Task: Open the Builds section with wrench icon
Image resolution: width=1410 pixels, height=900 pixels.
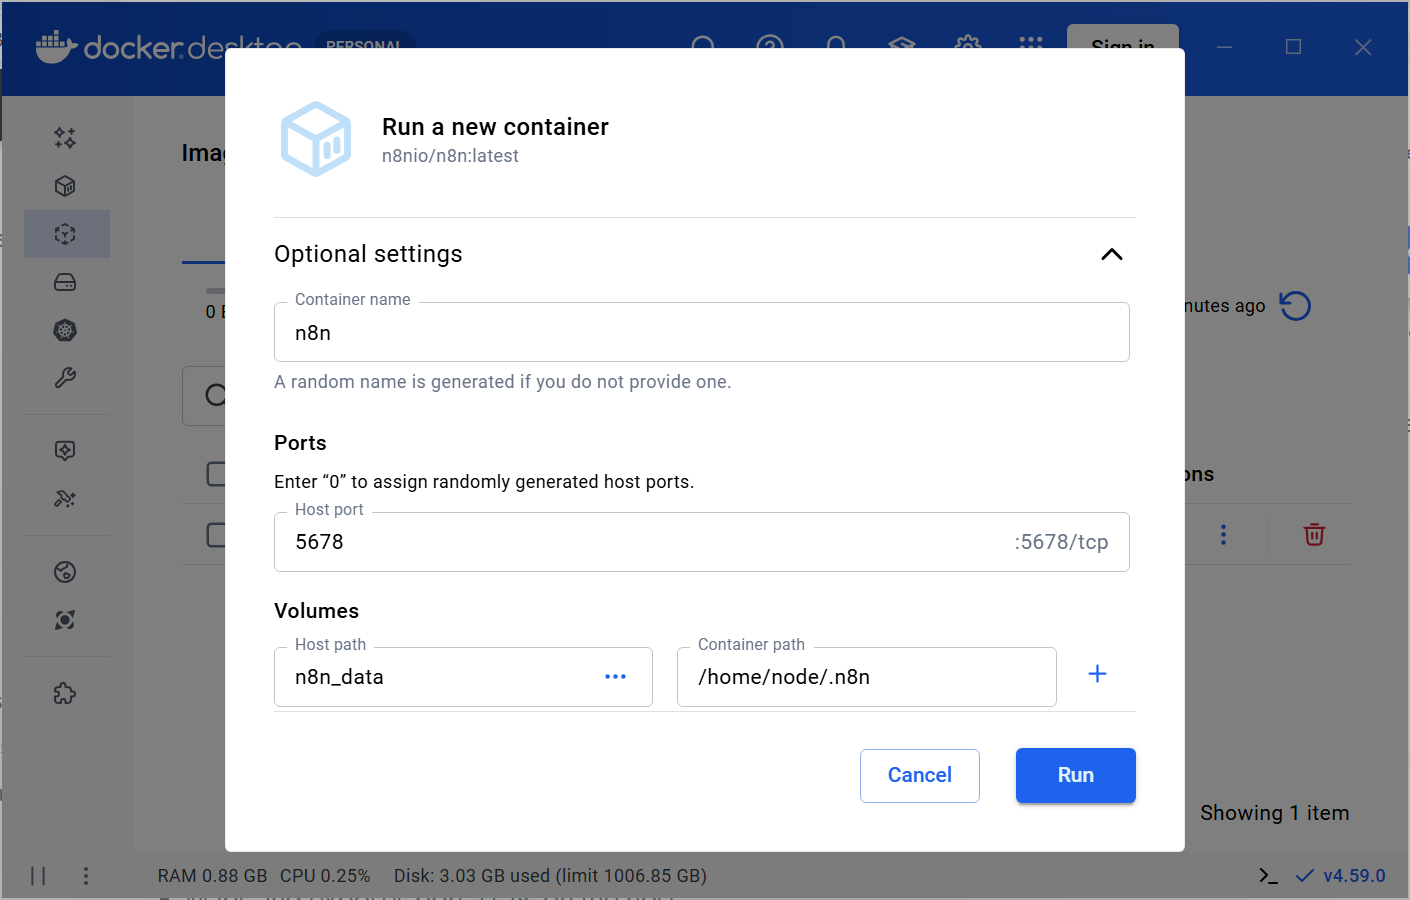Action: [x=64, y=378]
